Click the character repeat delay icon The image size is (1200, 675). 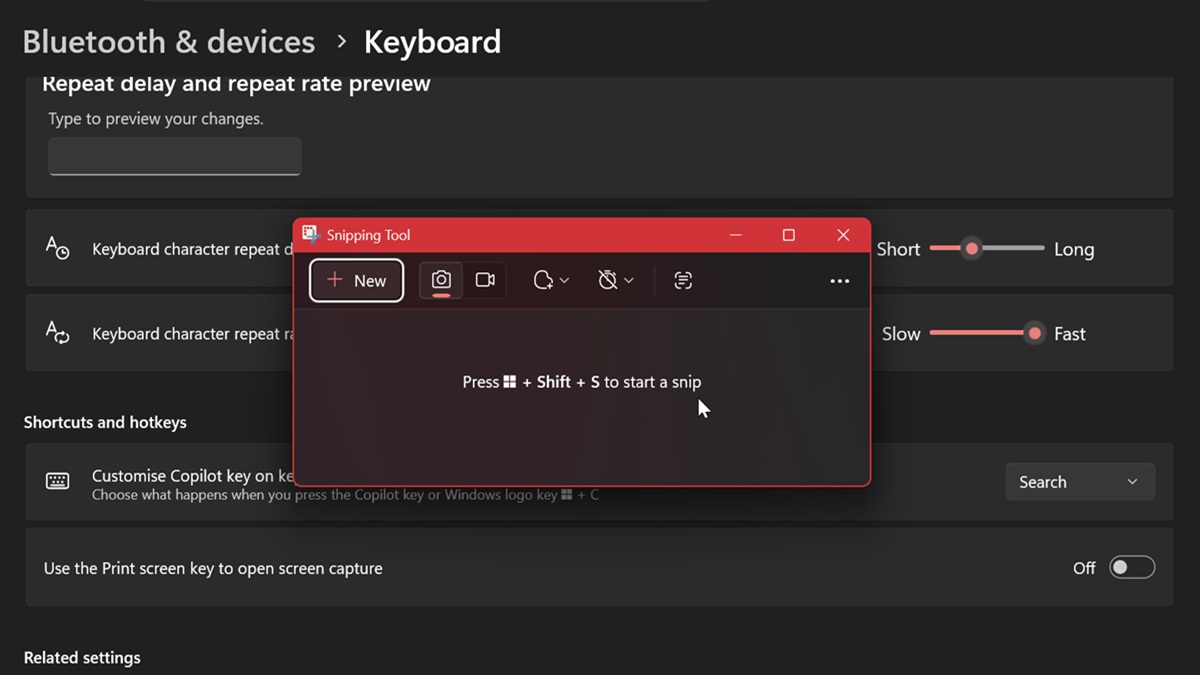coord(58,248)
